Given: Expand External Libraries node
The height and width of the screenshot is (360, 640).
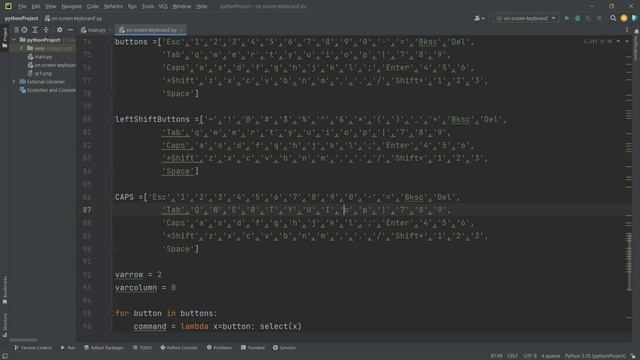Looking at the screenshot, I should pyautogui.click(x=14, y=82).
